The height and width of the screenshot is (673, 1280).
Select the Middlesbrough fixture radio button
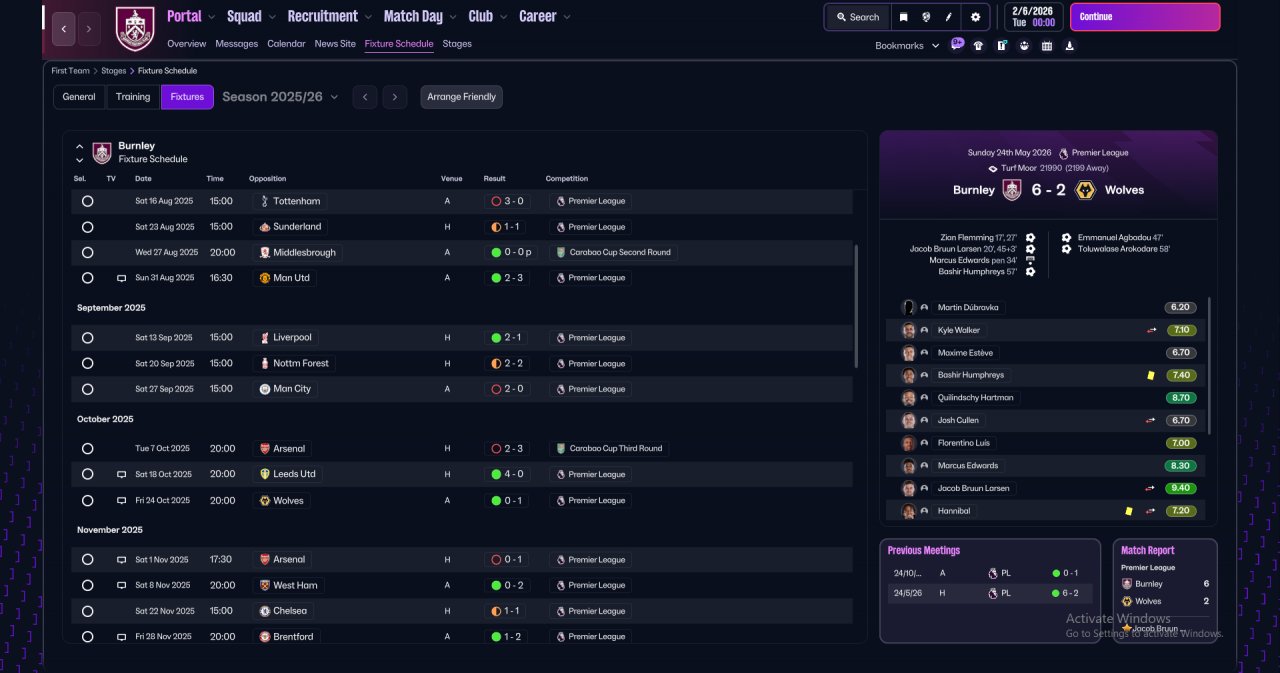[x=87, y=253]
